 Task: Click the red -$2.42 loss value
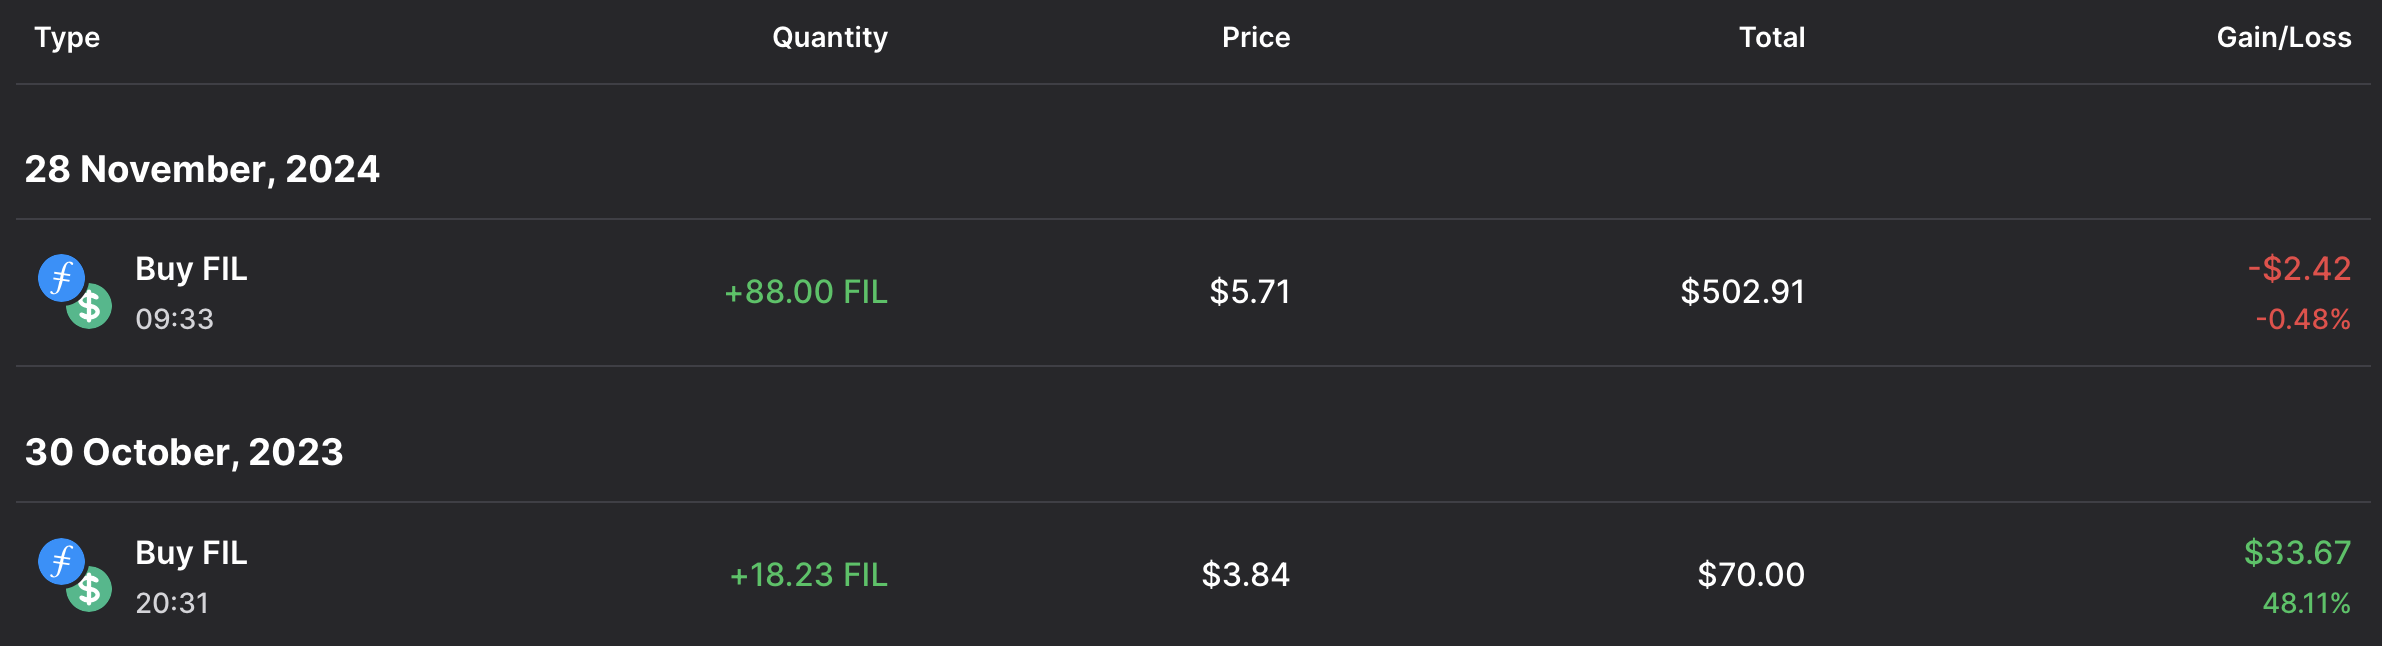pyautogui.click(x=2299, y=269)
